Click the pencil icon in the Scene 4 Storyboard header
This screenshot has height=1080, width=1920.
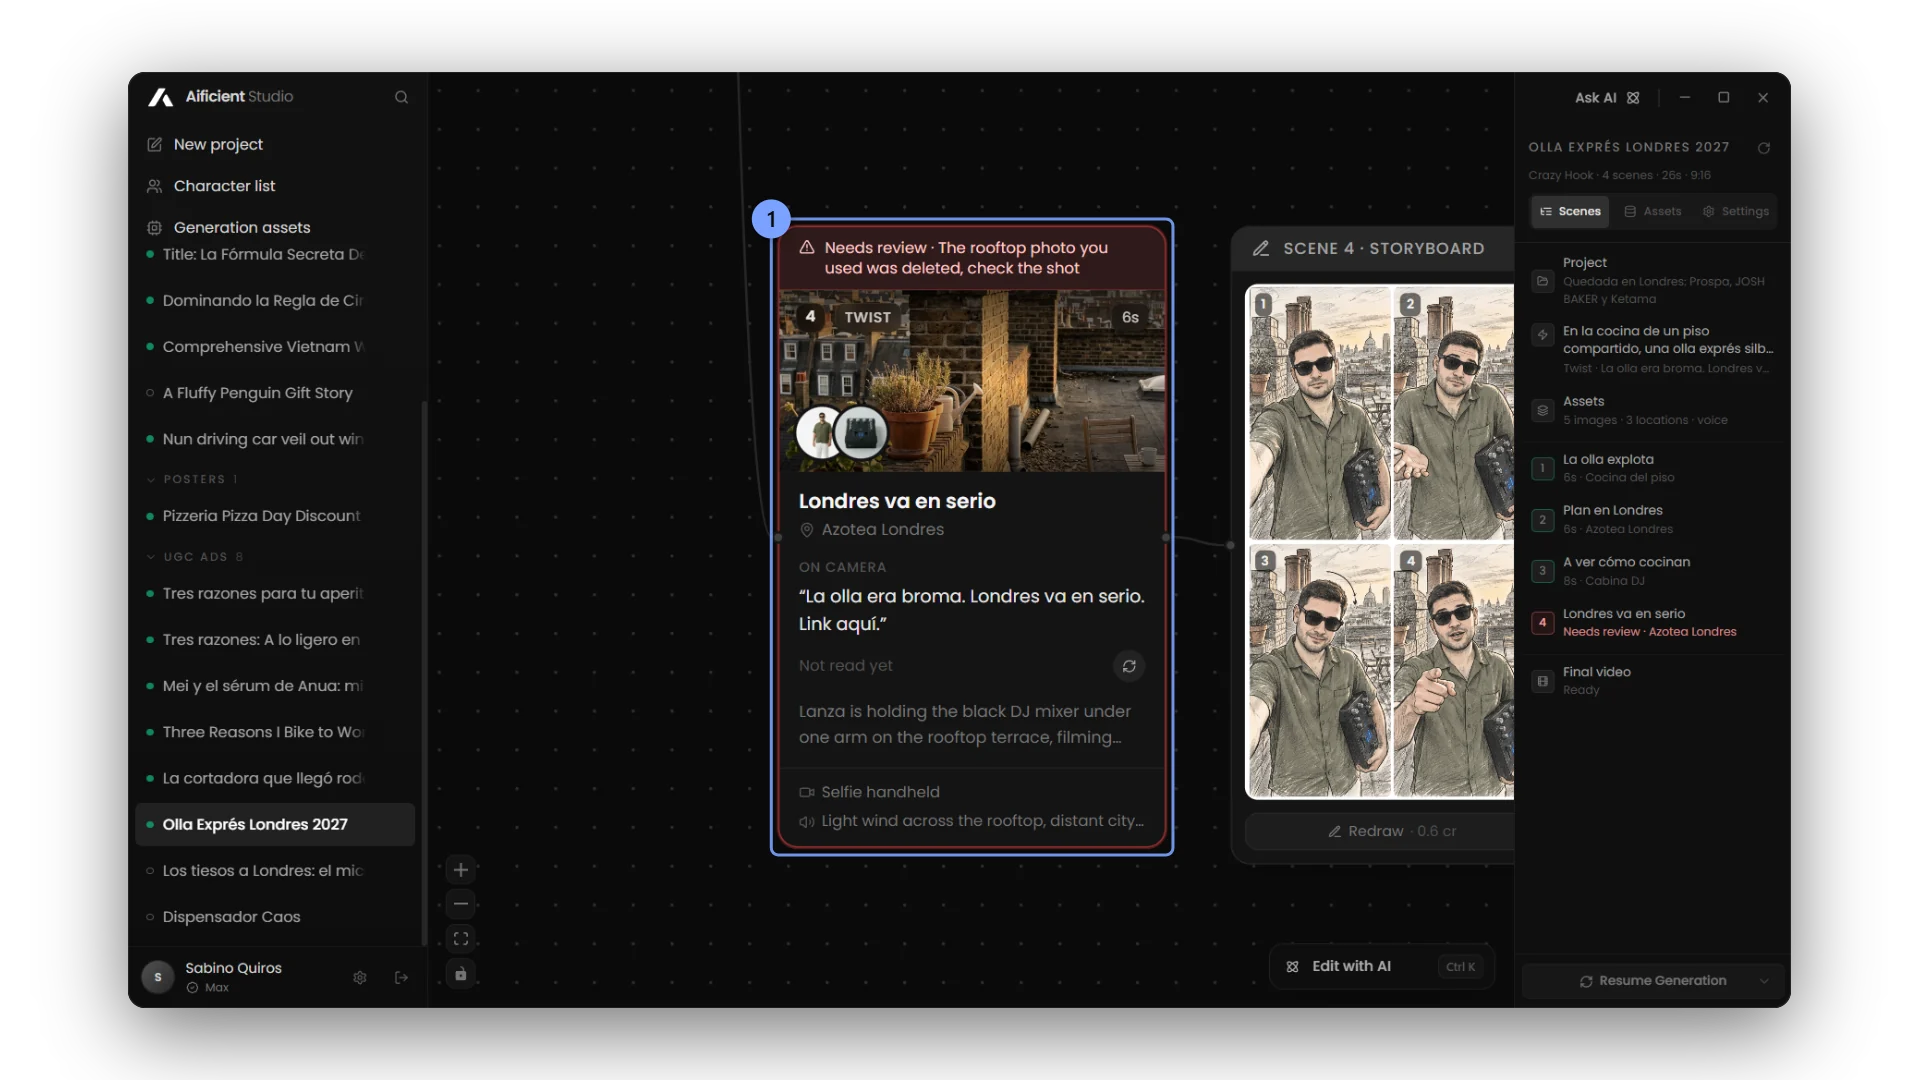pyautogui.click(x=1261, y=248)
